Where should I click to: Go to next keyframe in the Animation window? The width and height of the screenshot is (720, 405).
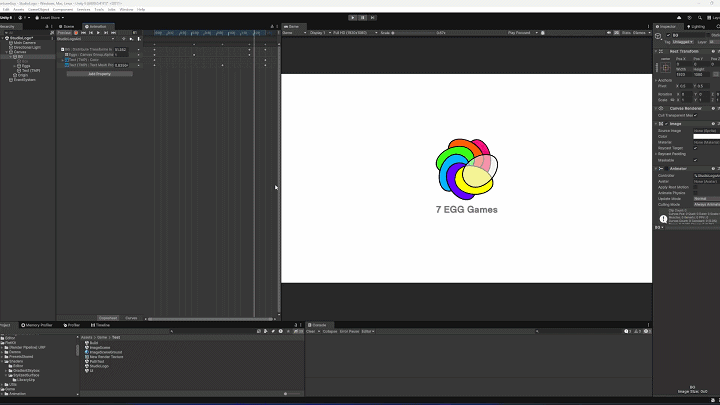(106, 33)
